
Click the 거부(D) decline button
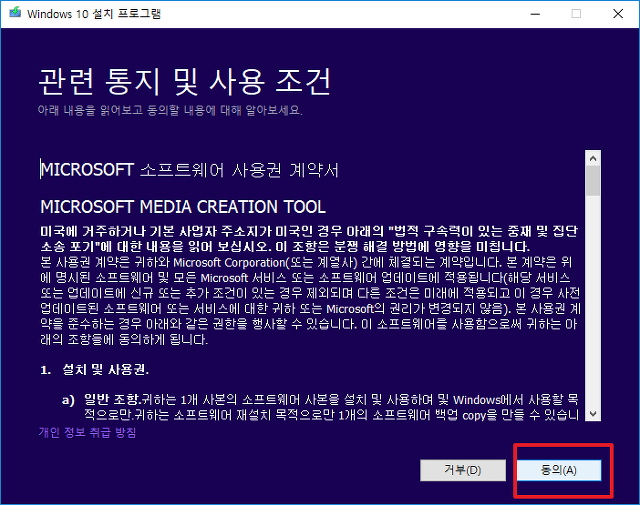point(463,470)
